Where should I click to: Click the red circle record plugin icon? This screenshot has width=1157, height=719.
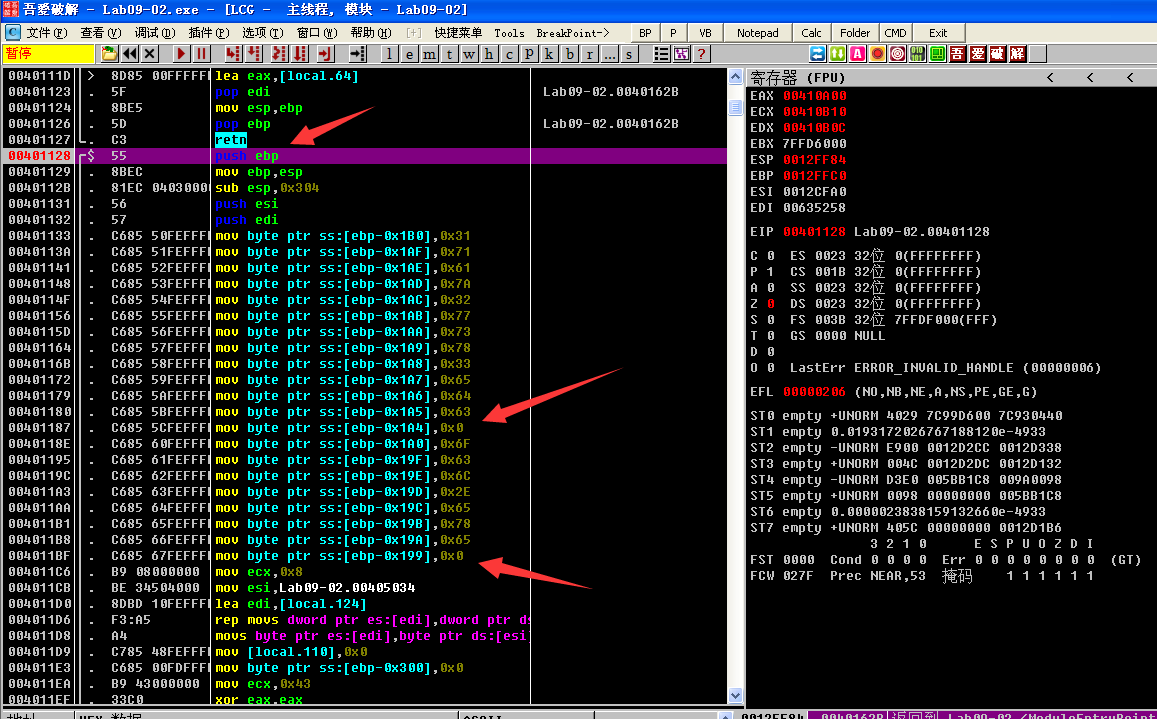877,54
